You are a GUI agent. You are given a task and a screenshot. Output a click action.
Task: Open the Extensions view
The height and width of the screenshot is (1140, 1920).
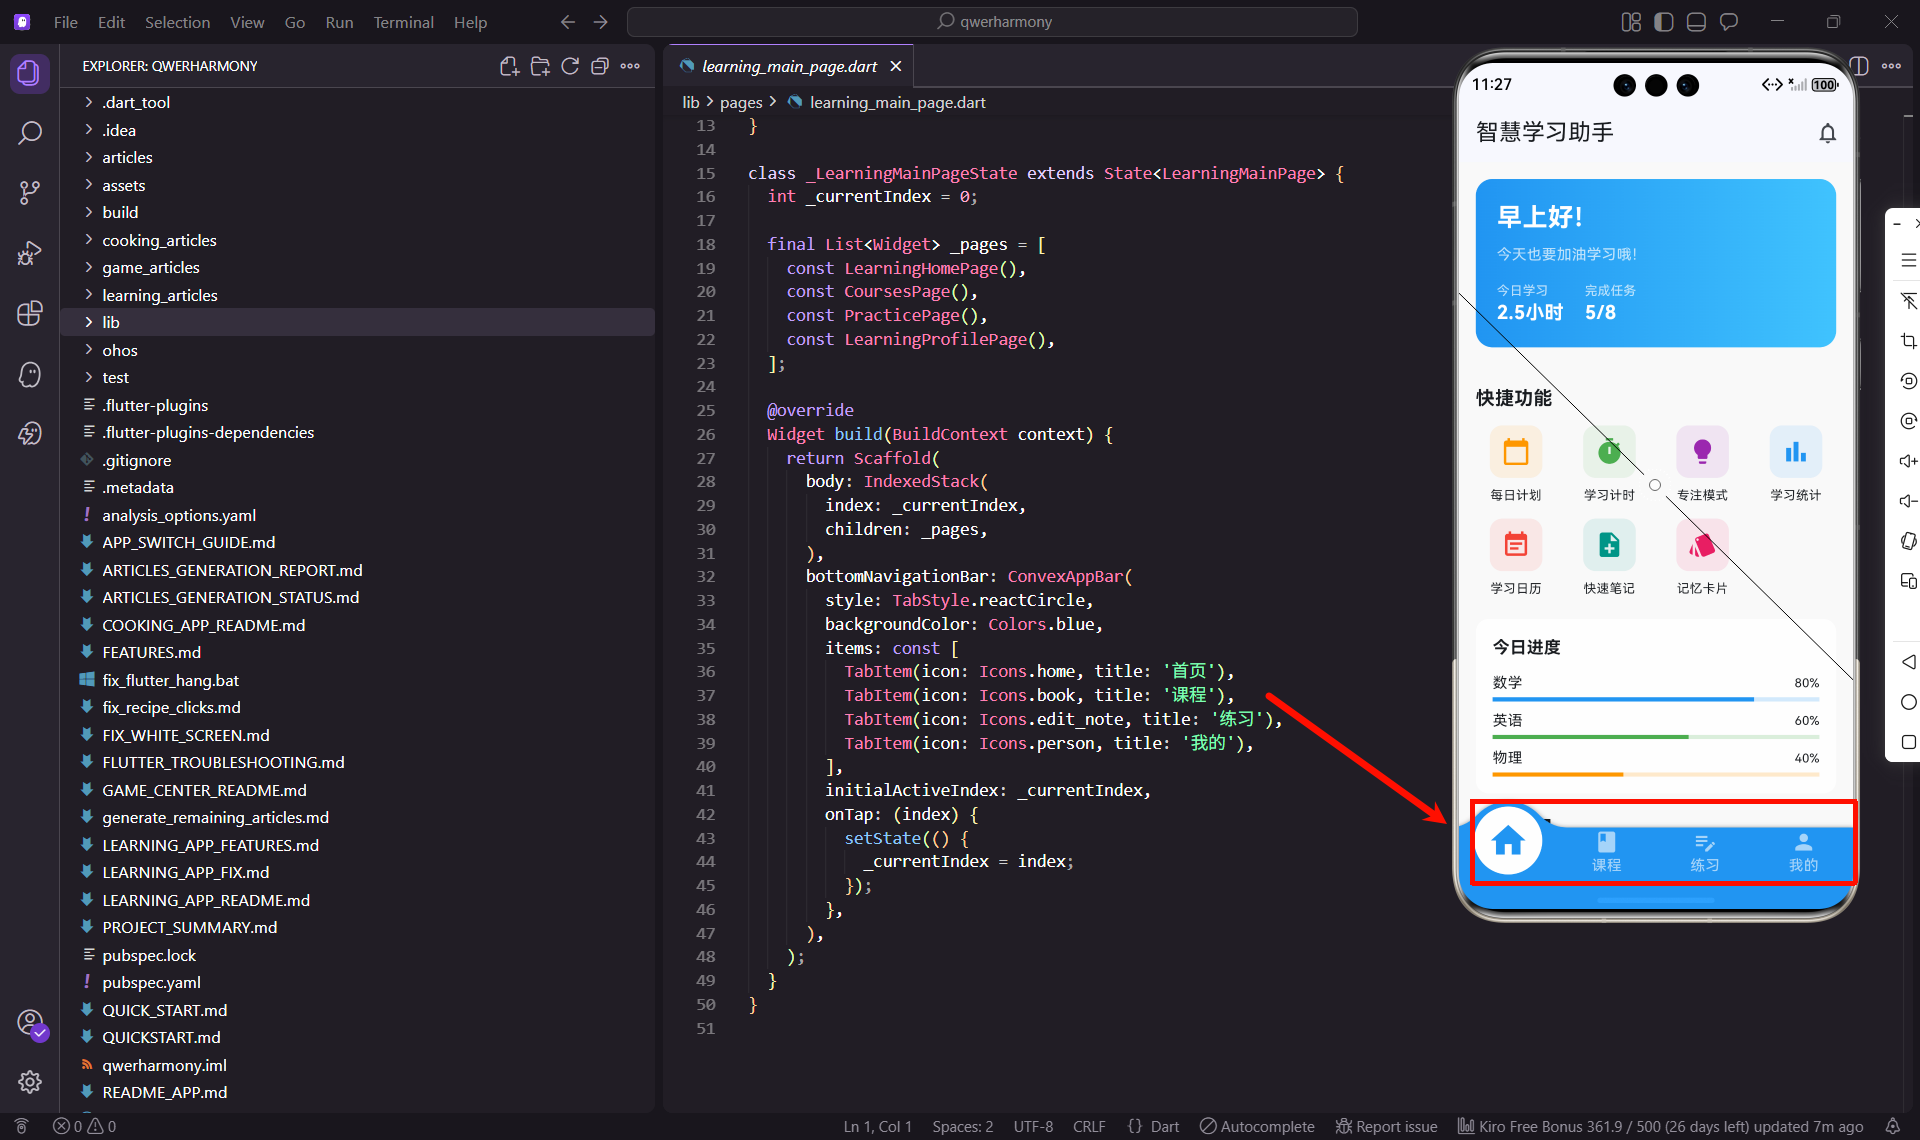[30, 313]
